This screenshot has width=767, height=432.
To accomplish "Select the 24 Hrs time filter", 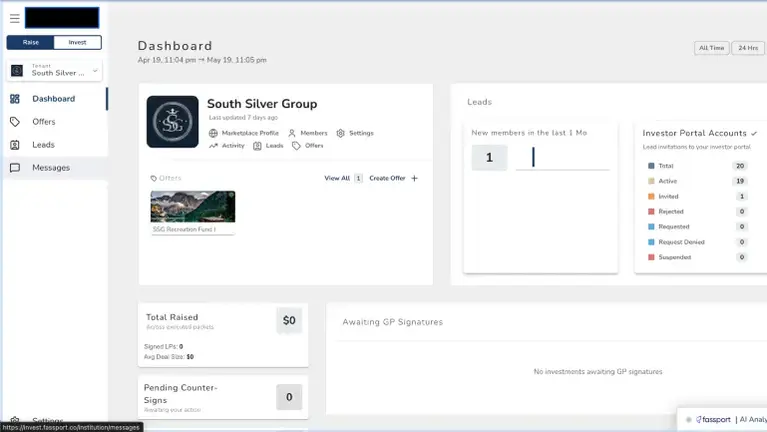I will pyautogui.click(x=748, y=48).
